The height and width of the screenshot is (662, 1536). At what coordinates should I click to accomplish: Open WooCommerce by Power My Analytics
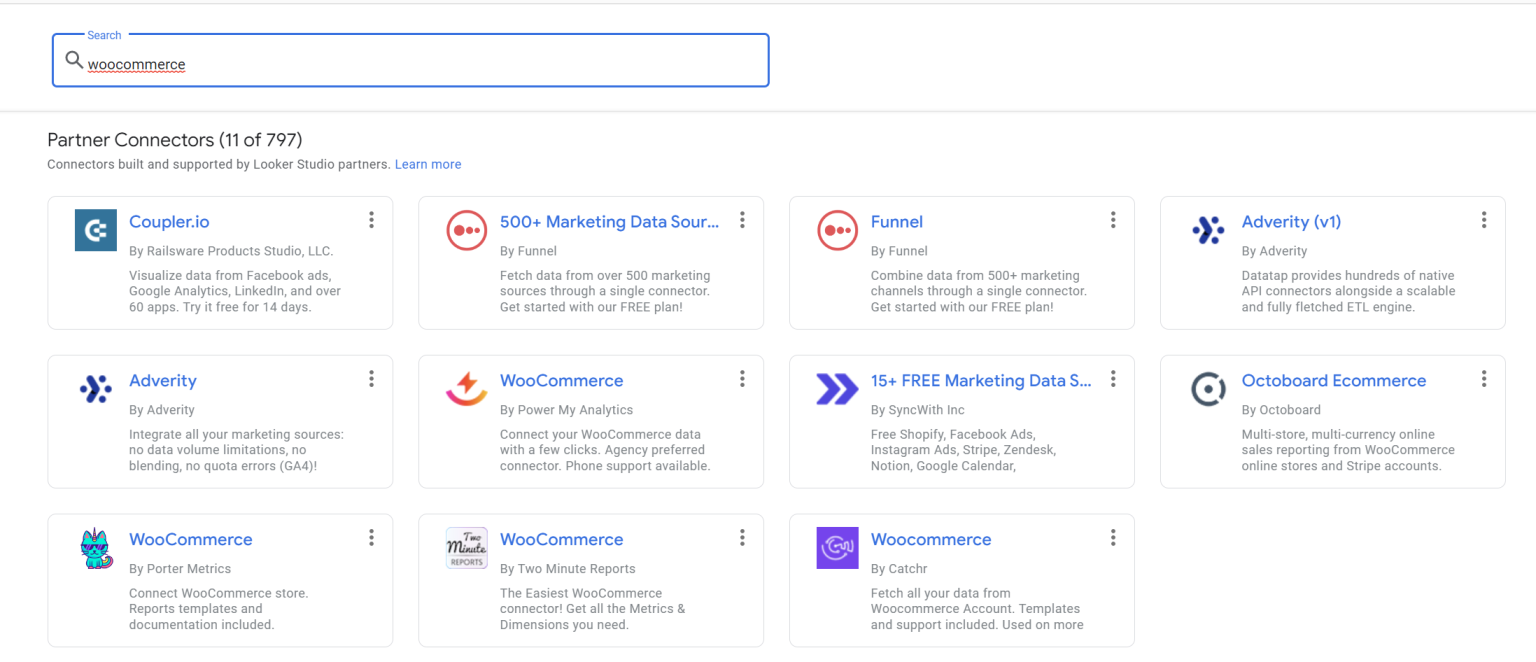(562, 381)
